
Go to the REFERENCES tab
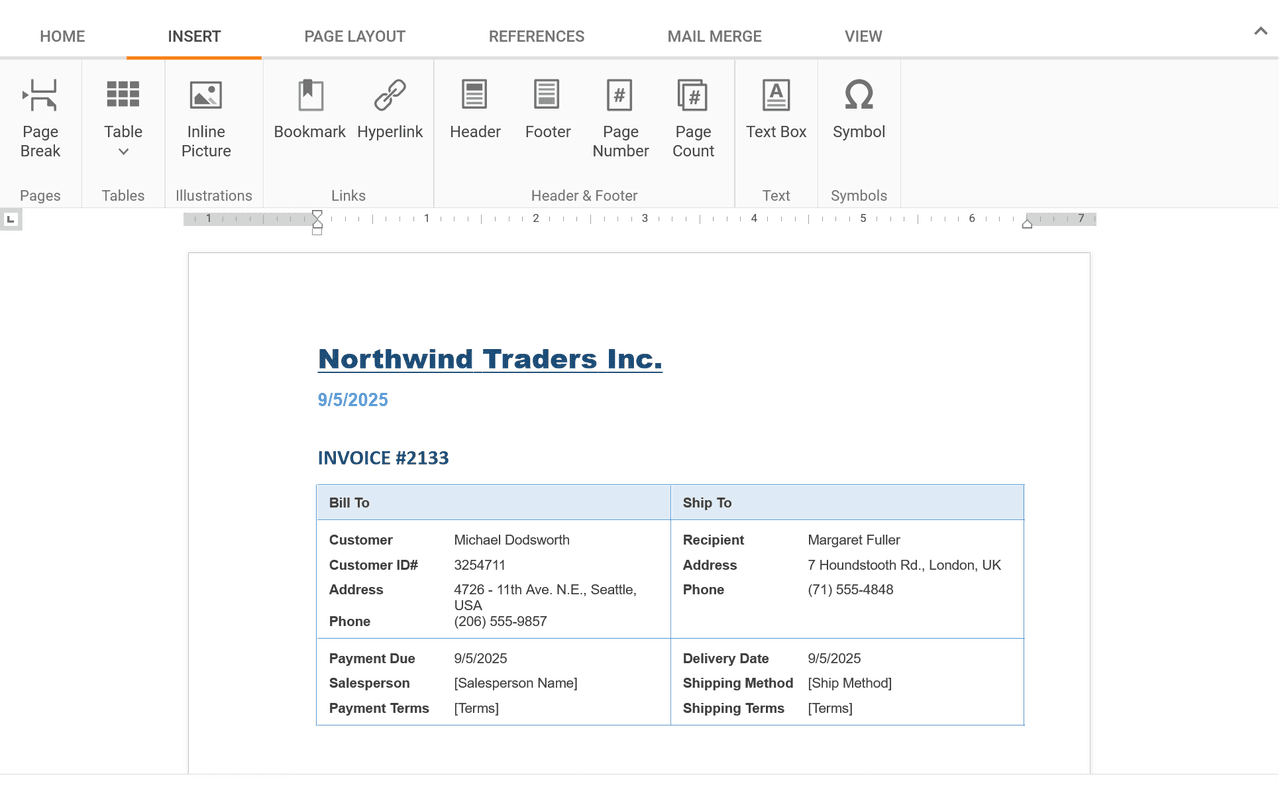point(536,36)
